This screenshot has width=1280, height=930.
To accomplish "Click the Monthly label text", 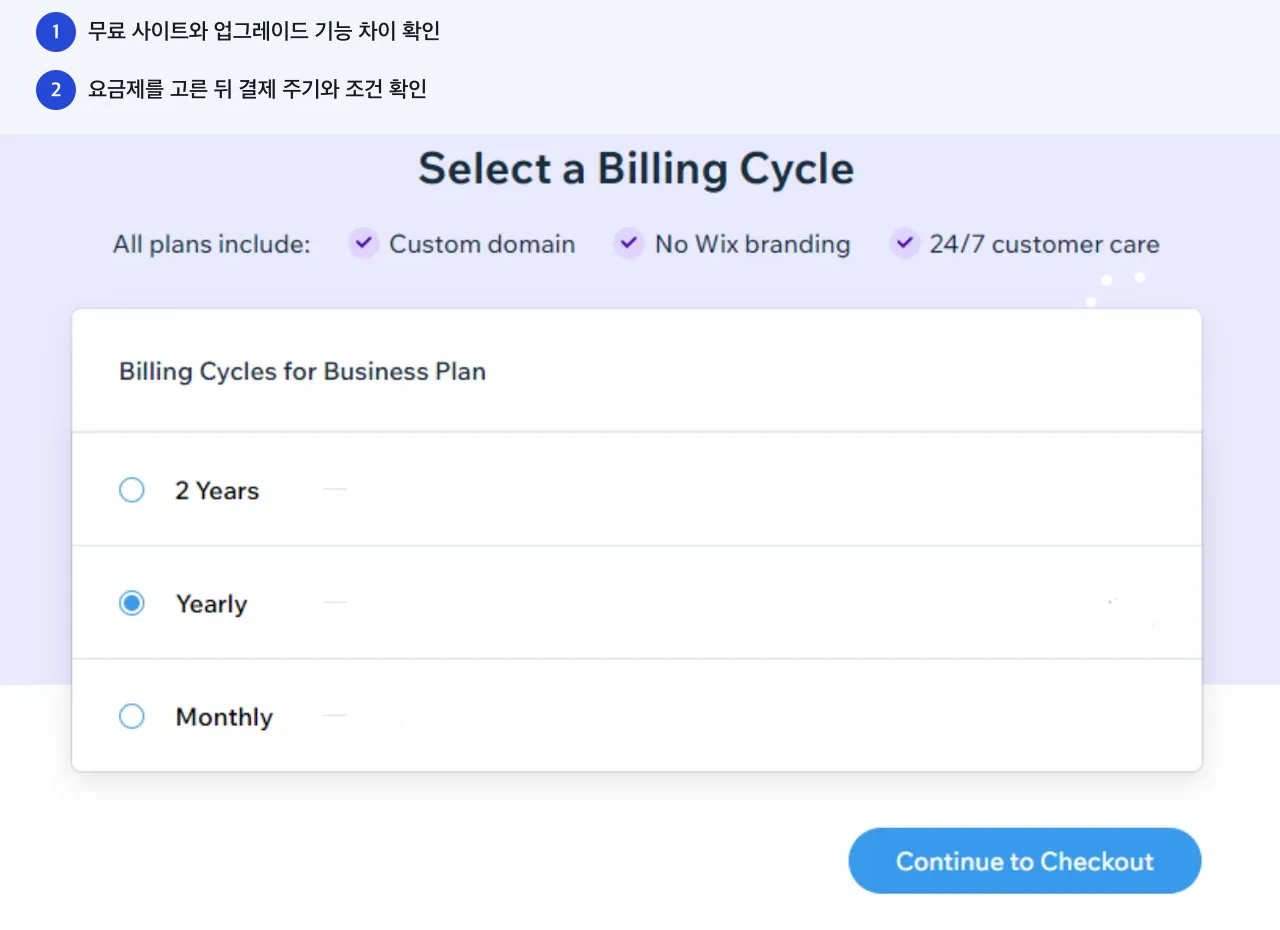I will (x=224, y=717).
